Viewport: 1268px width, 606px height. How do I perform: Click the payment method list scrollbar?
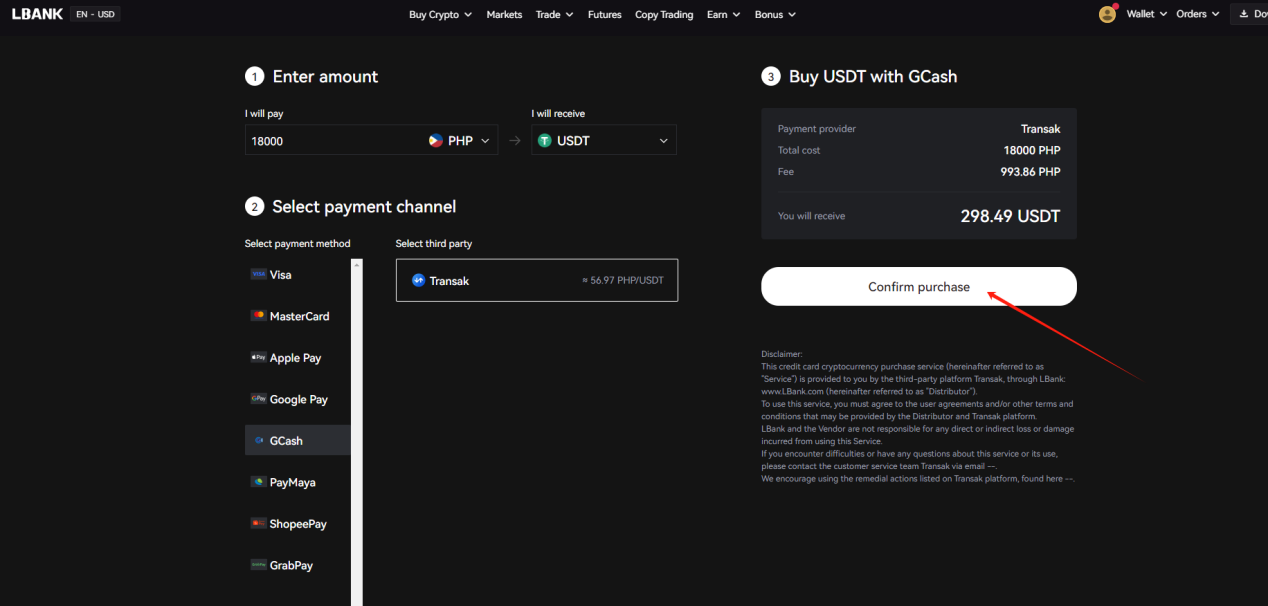(357, 432)
